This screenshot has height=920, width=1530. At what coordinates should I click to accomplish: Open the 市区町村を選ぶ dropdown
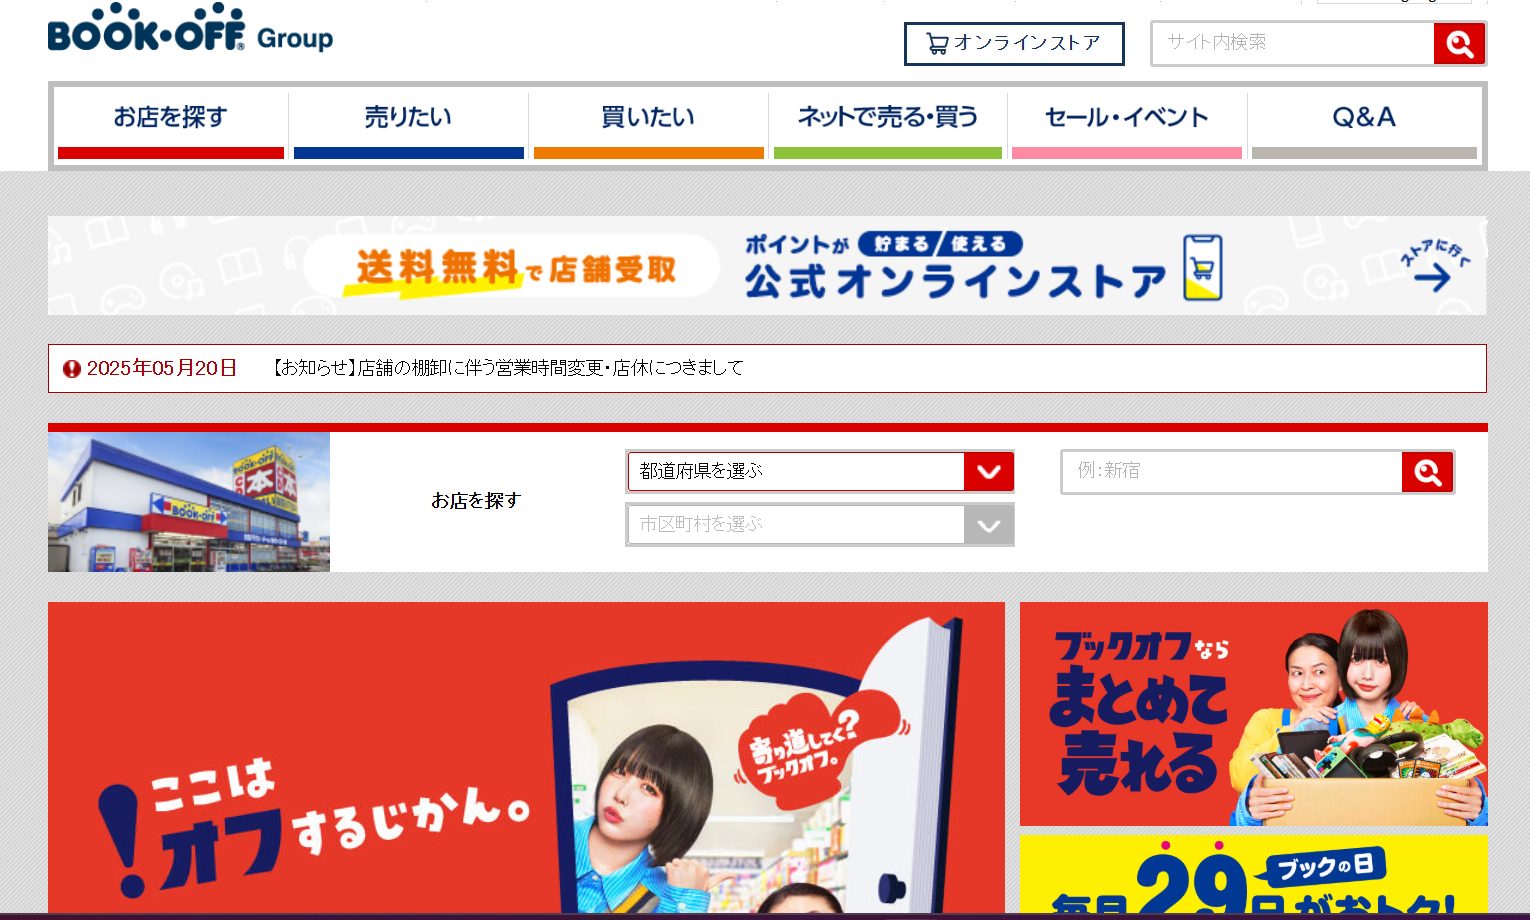(820, 525)
